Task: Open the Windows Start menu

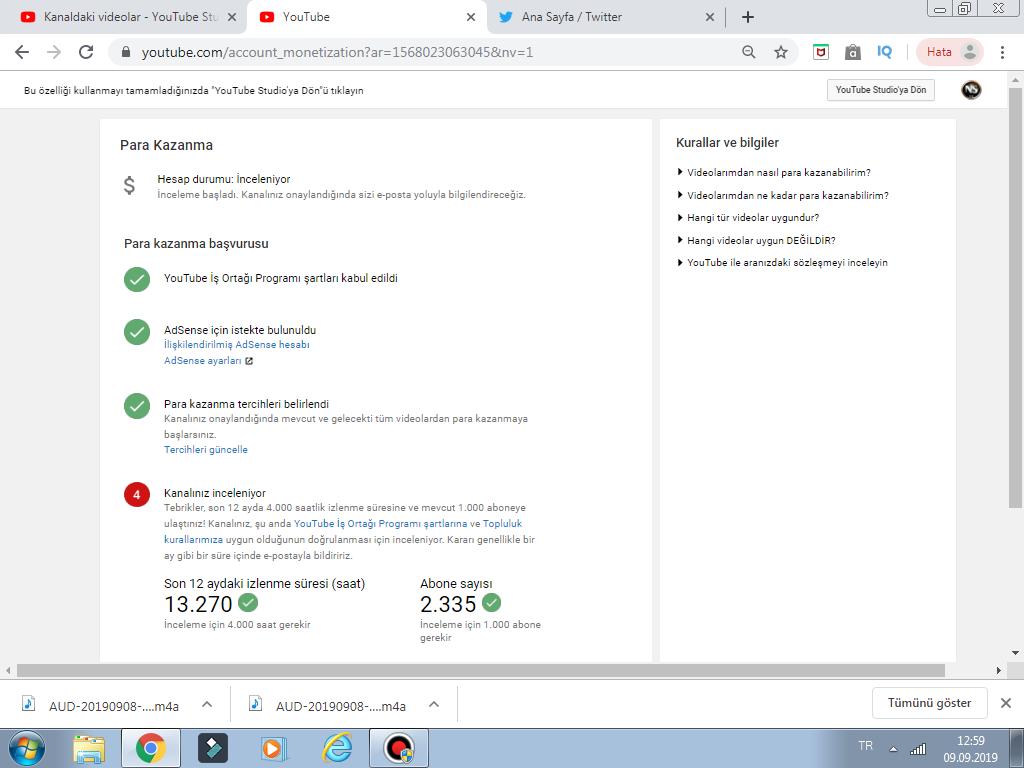Action: point(27,748)
